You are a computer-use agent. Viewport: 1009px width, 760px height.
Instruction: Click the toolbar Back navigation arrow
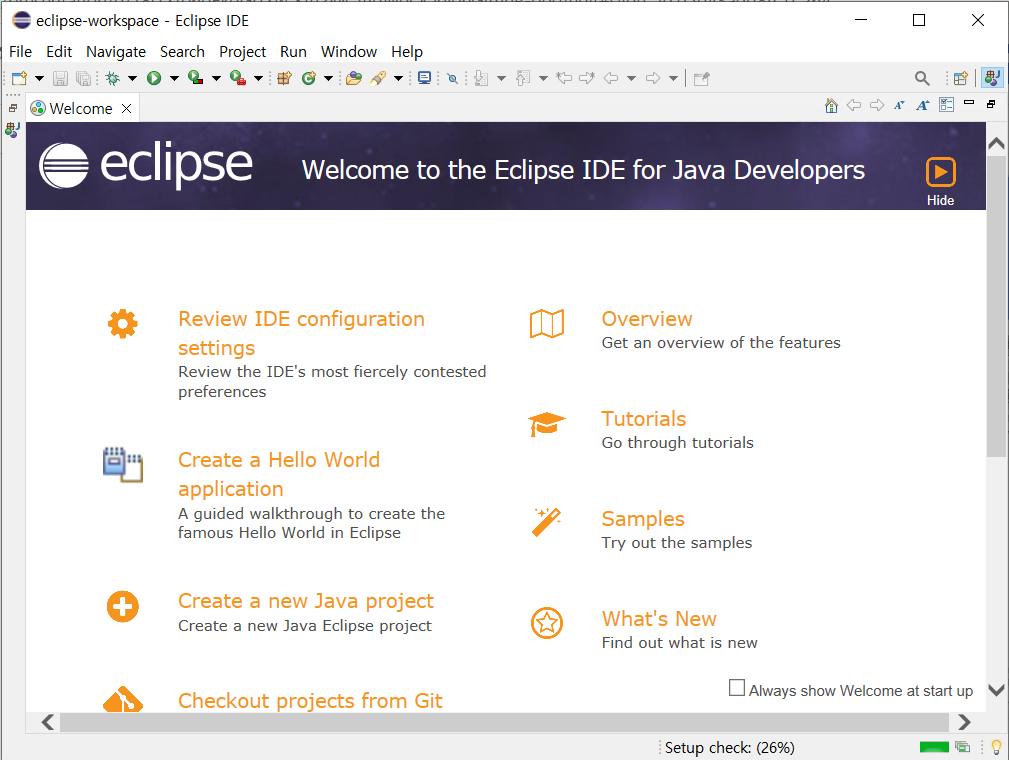[x=611, y=79]
